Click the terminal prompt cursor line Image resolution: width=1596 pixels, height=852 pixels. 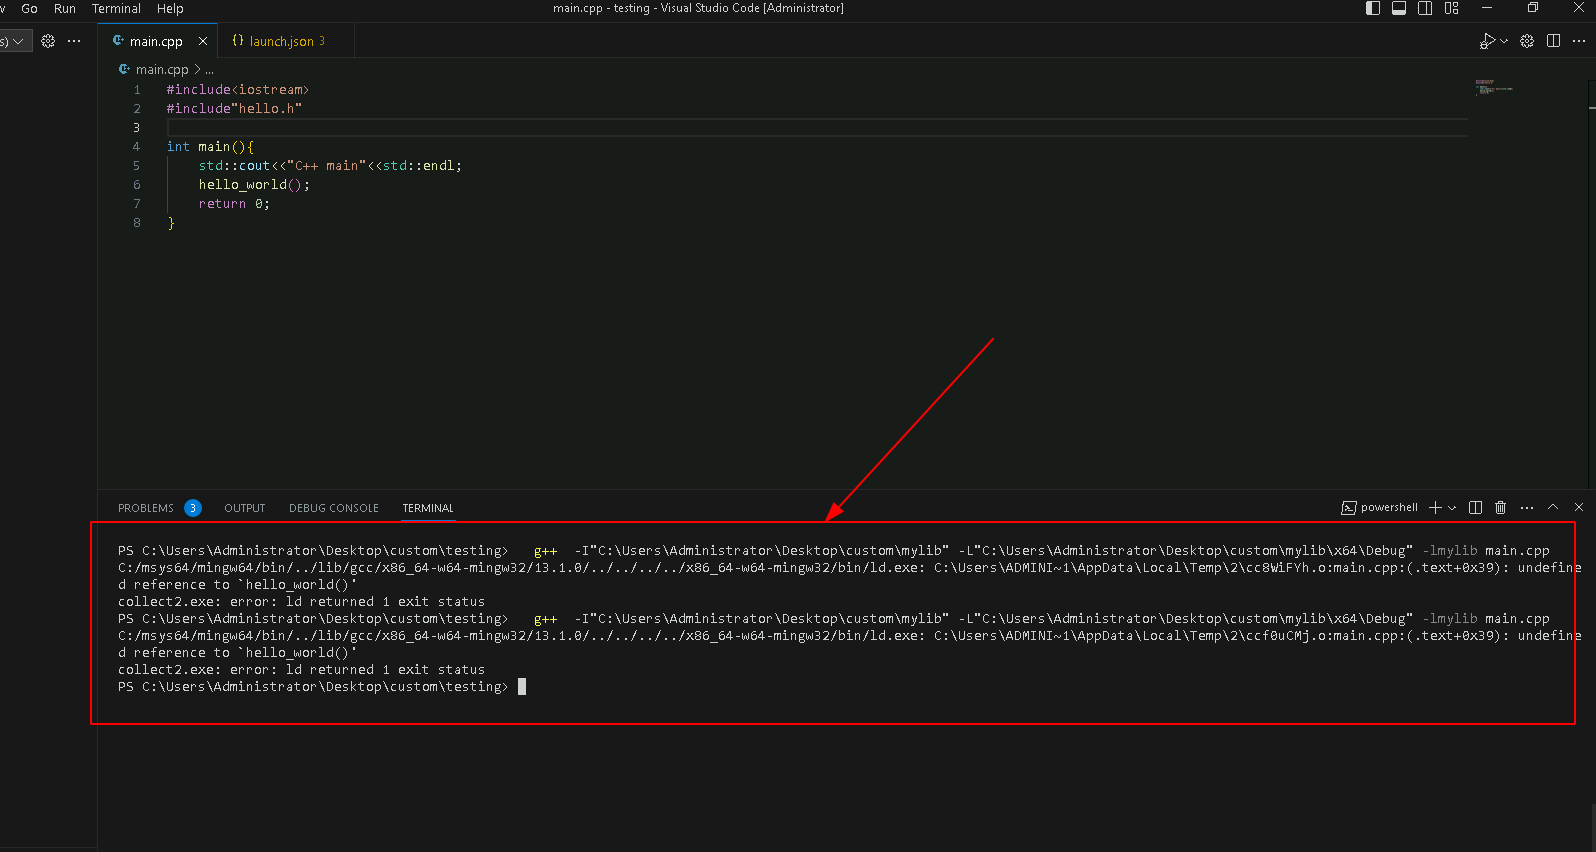(x=322, y=687)
